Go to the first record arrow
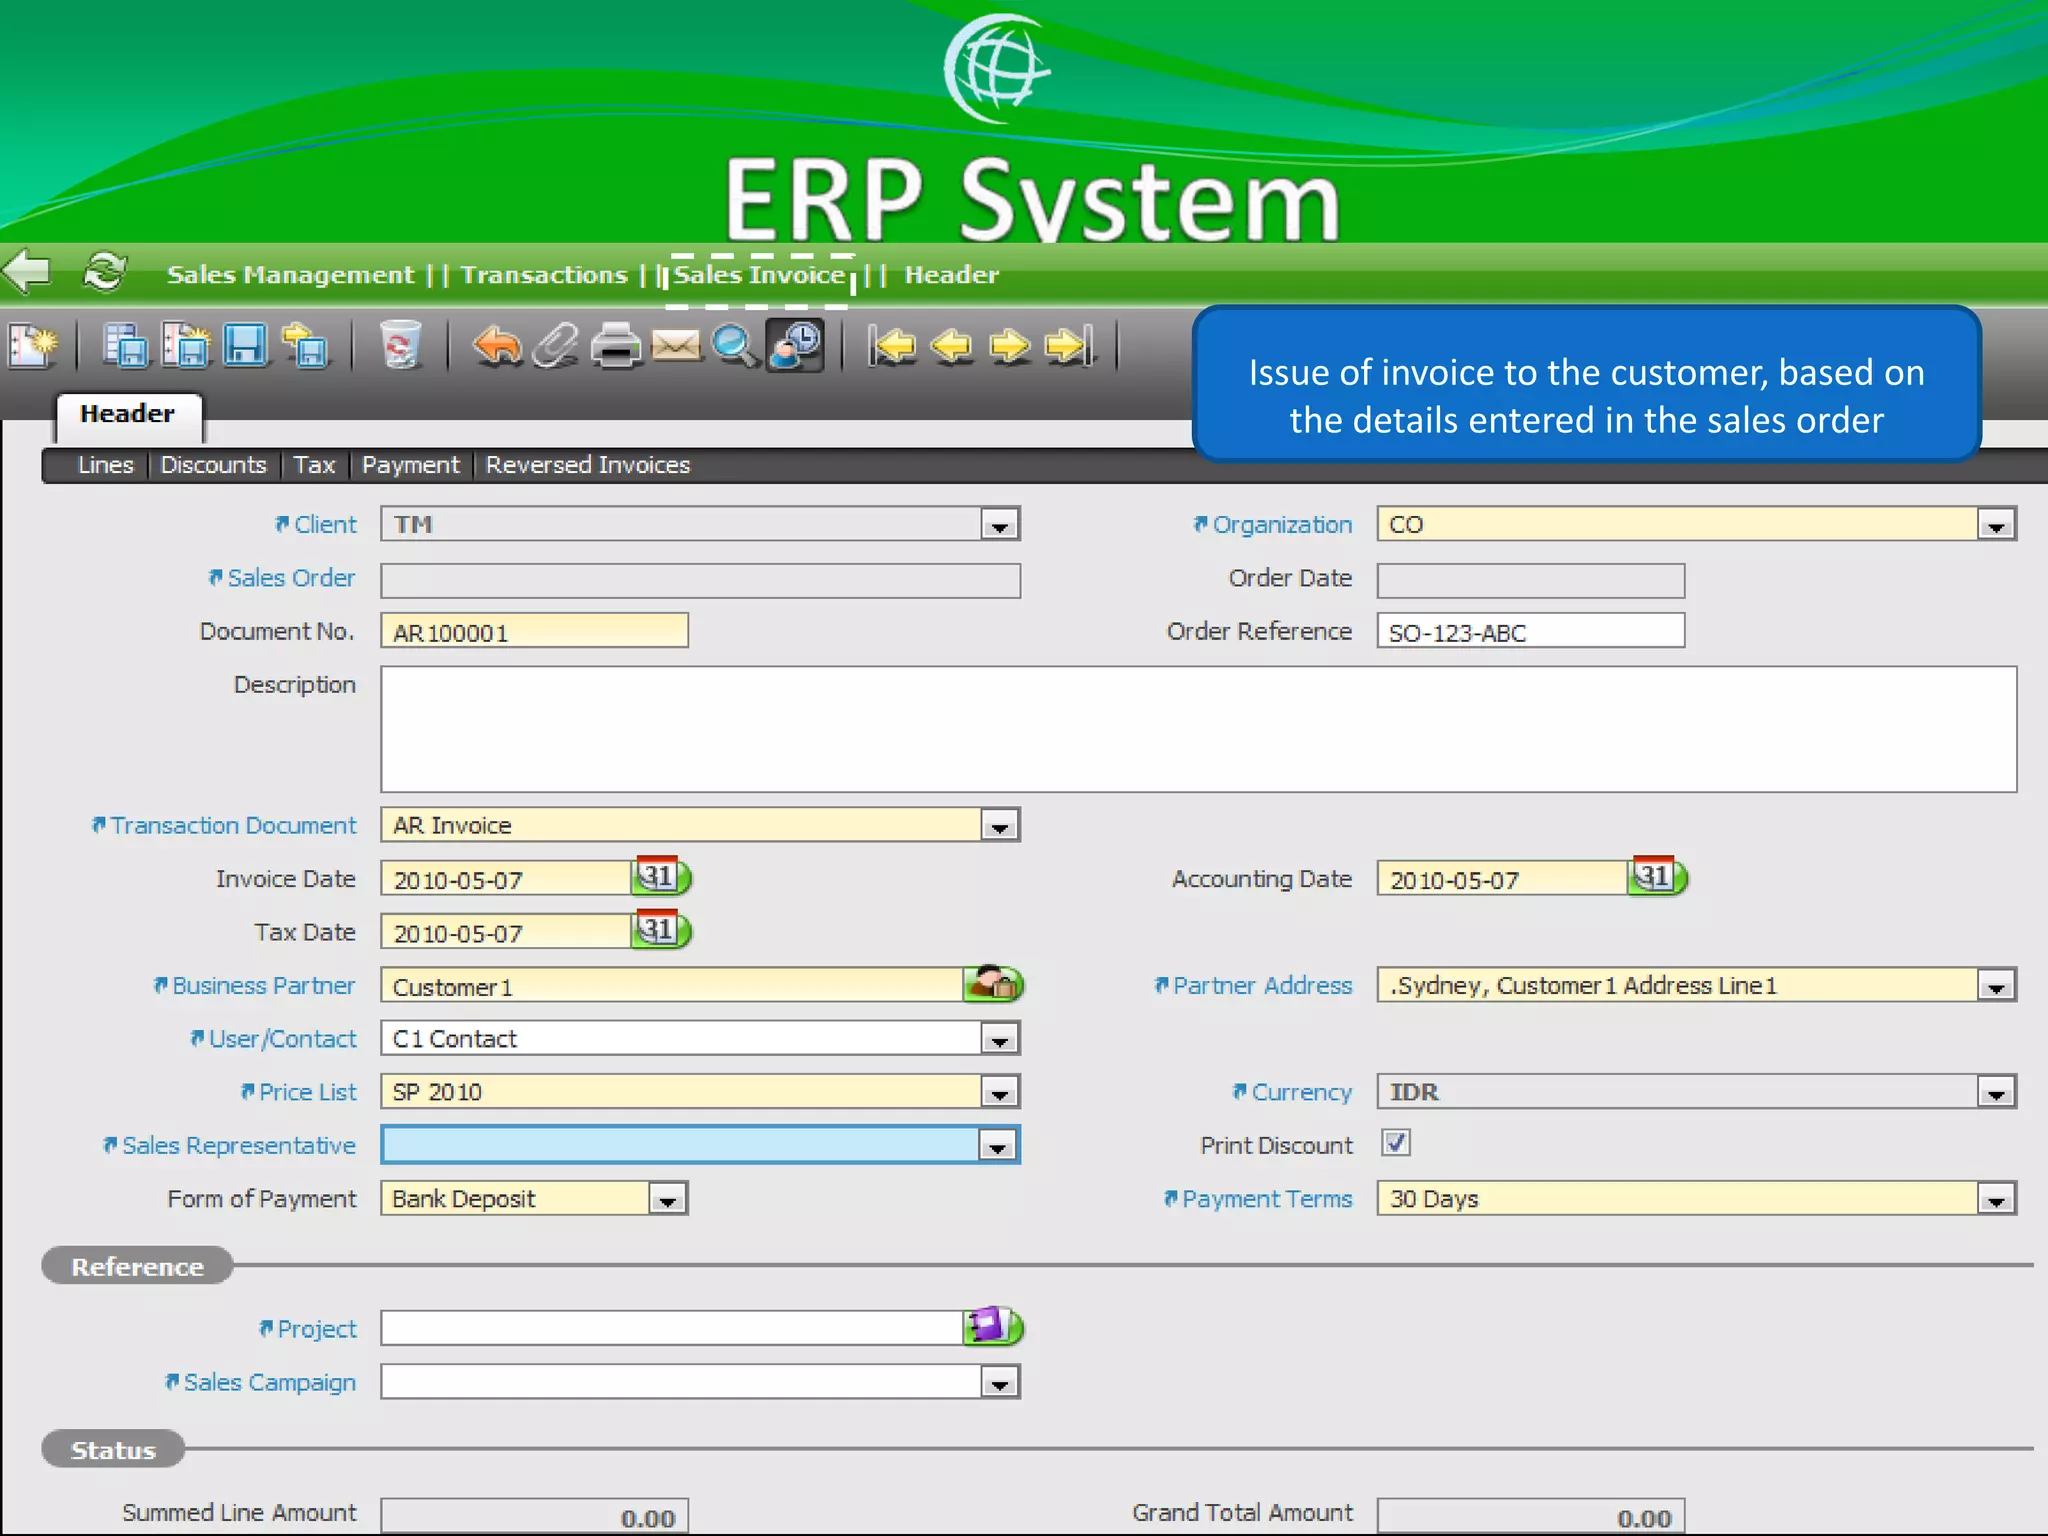 click(x=892, y=346)
